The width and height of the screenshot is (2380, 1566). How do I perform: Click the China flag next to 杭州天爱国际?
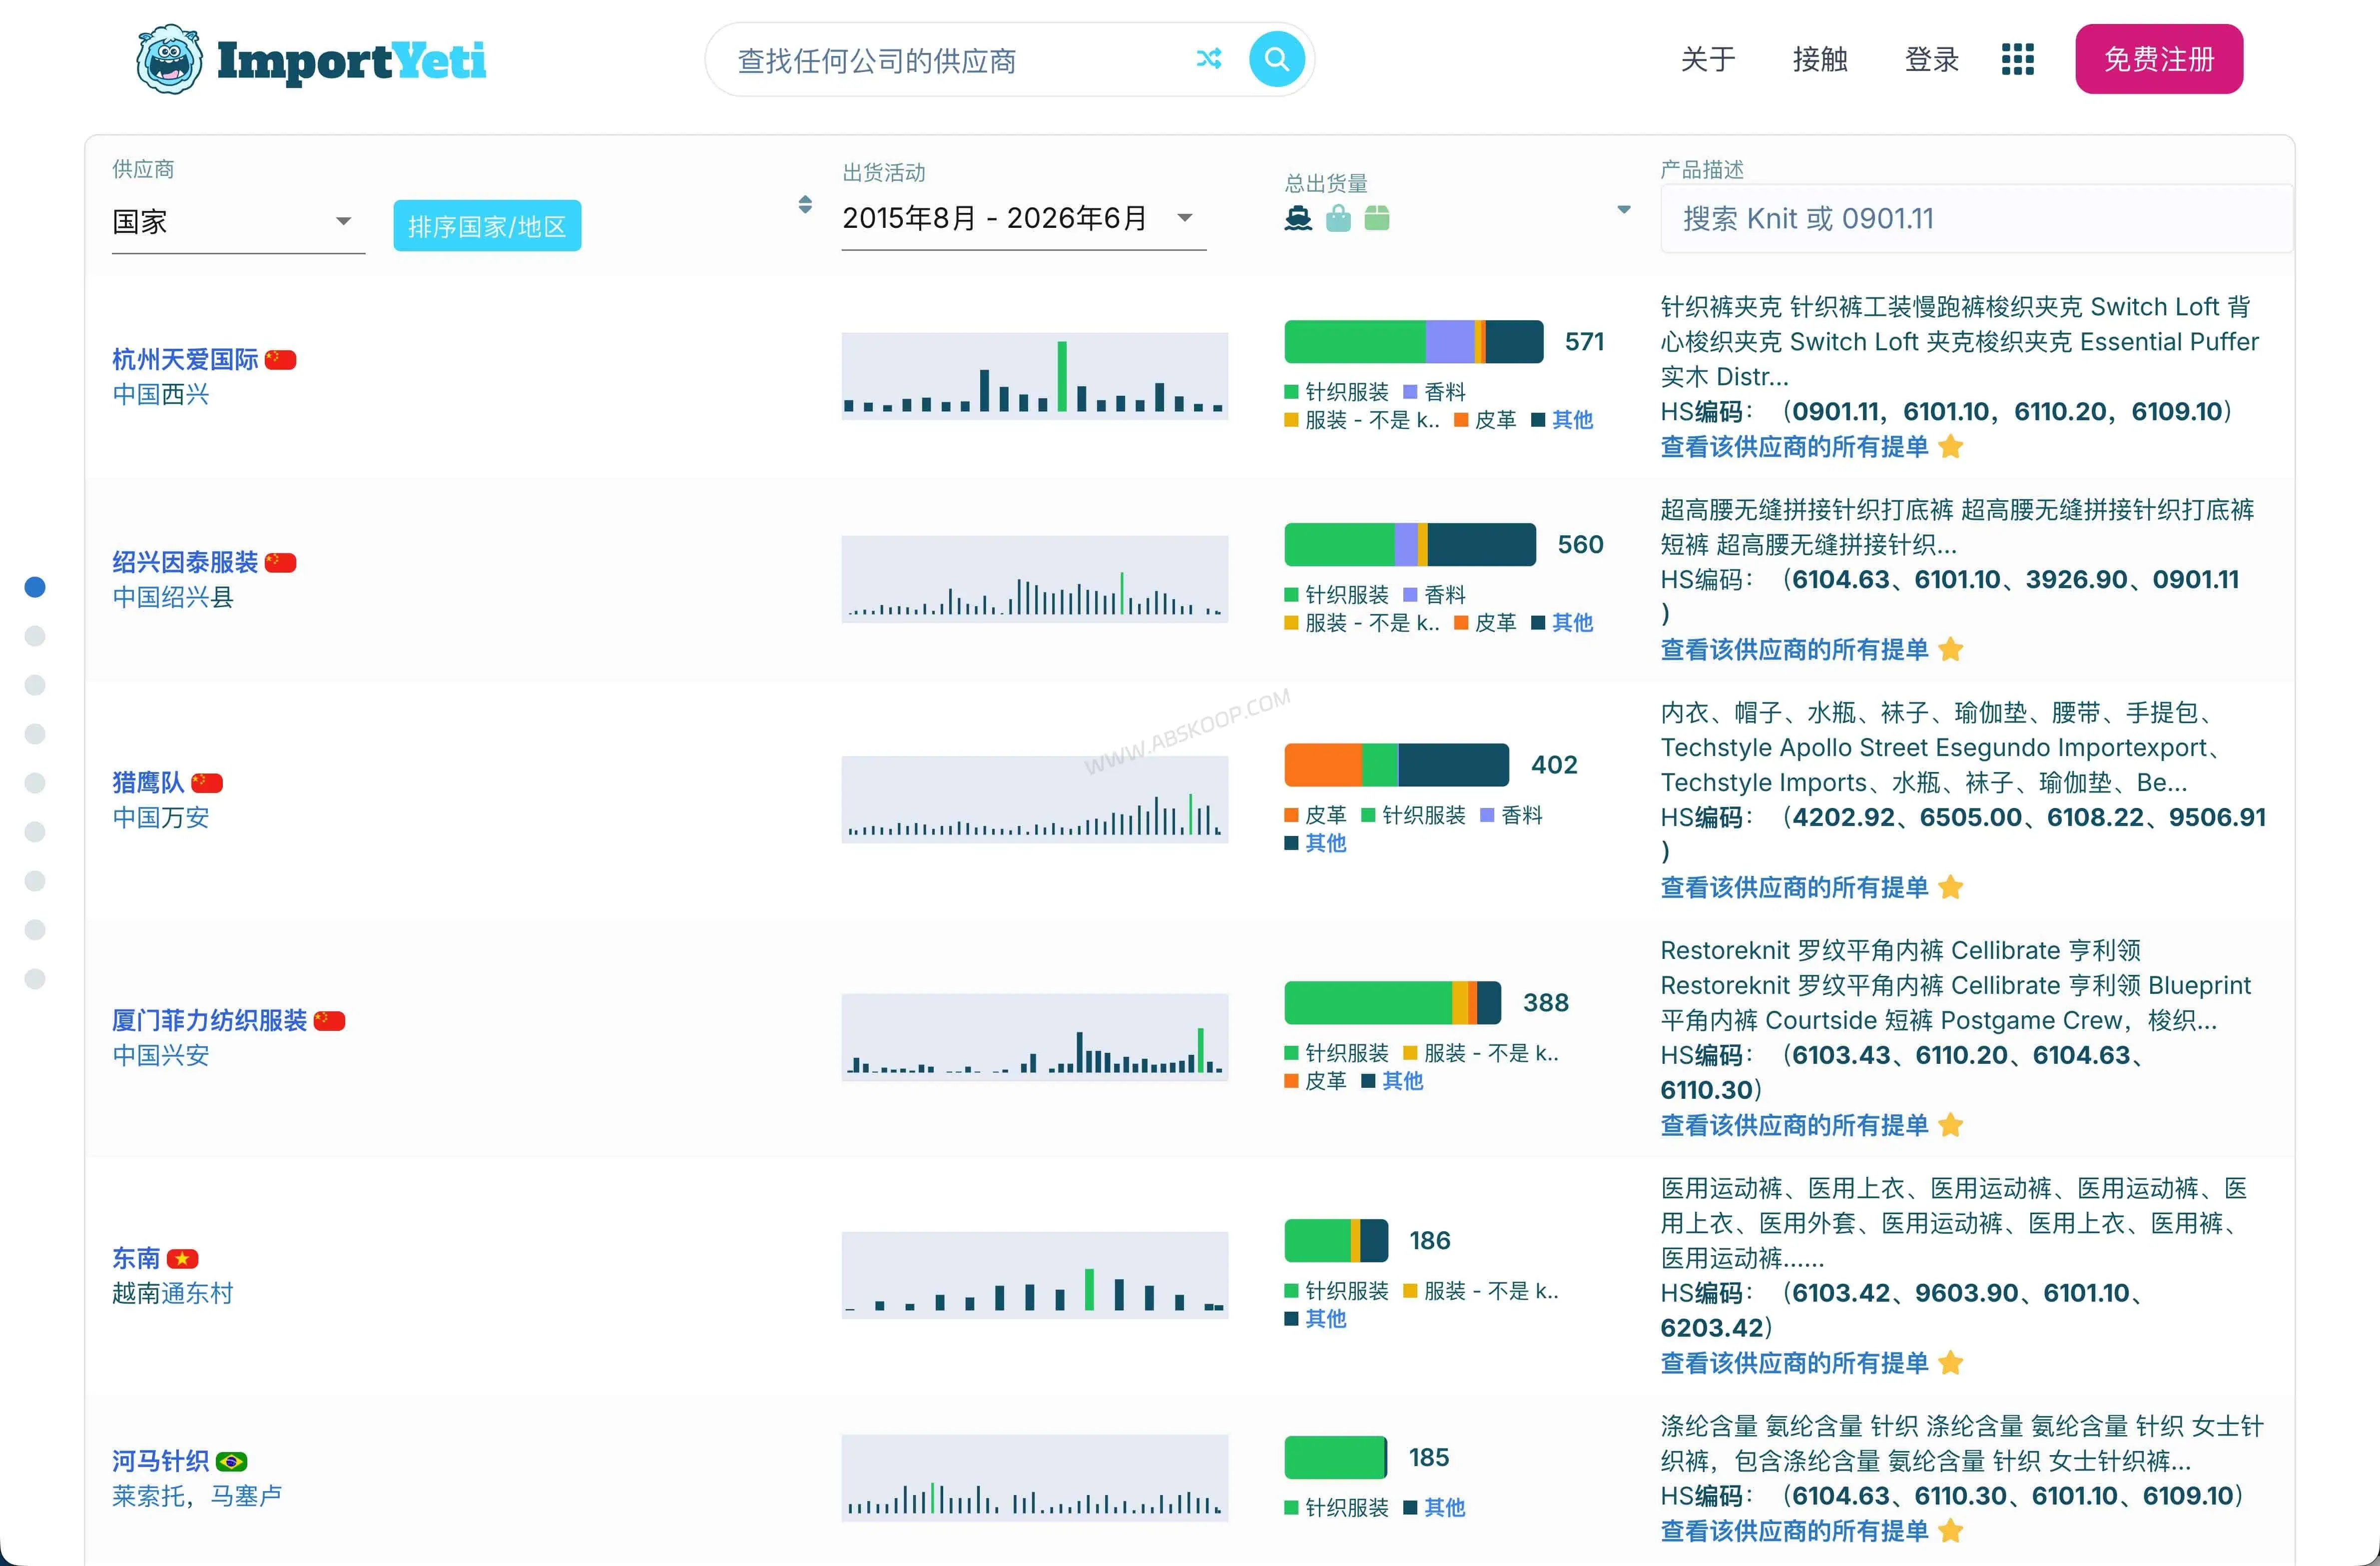[281, 360]
